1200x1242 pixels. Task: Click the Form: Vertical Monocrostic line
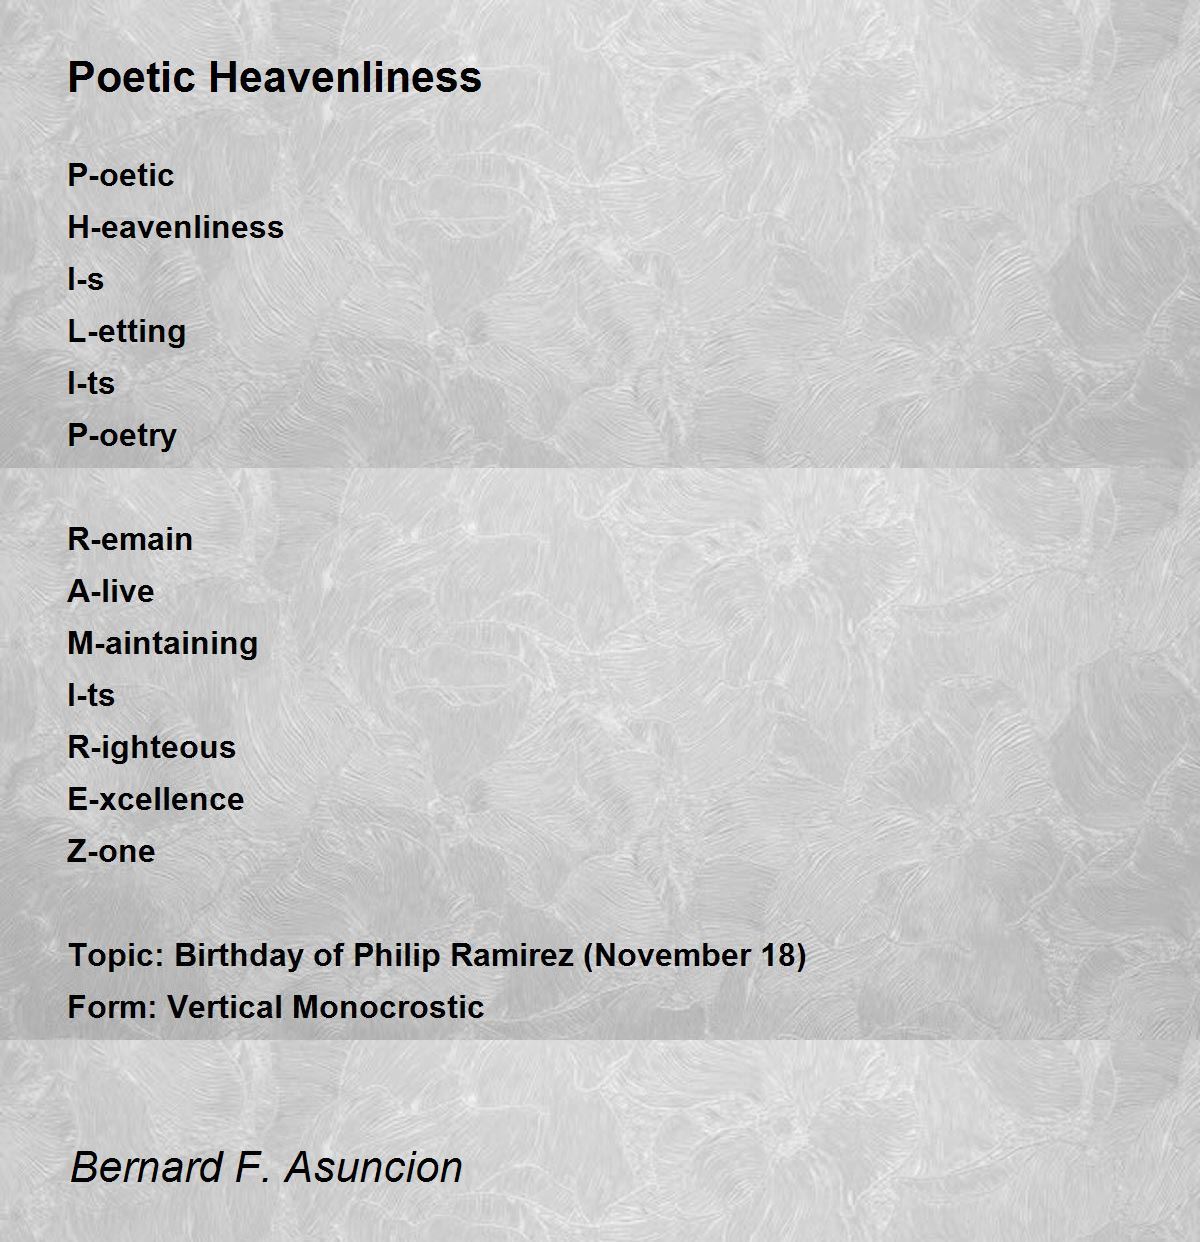pyautogui.click(x=276, y=1007)
